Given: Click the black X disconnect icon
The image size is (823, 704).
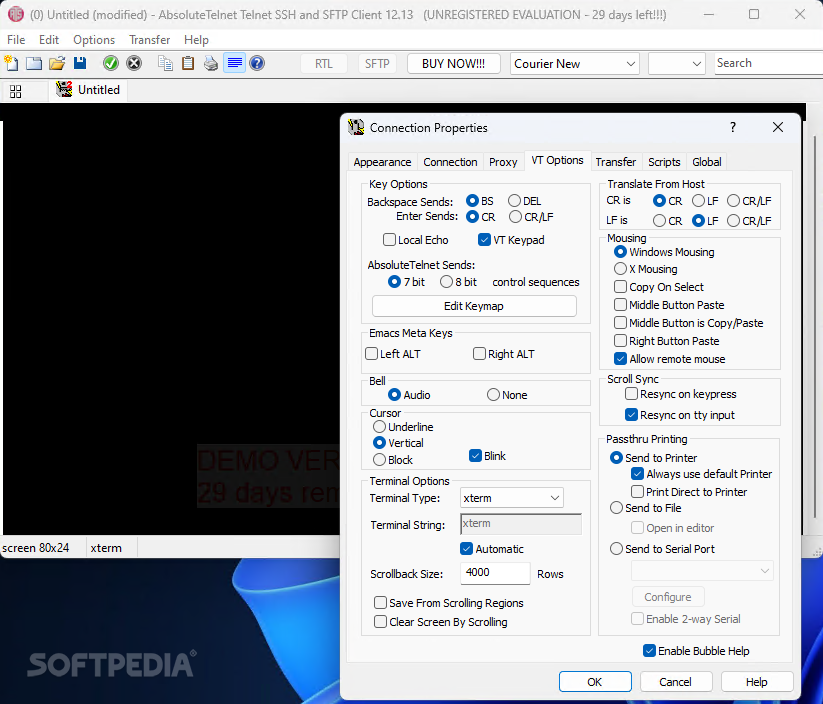Looking at the screenshot, I should point(134,64).
